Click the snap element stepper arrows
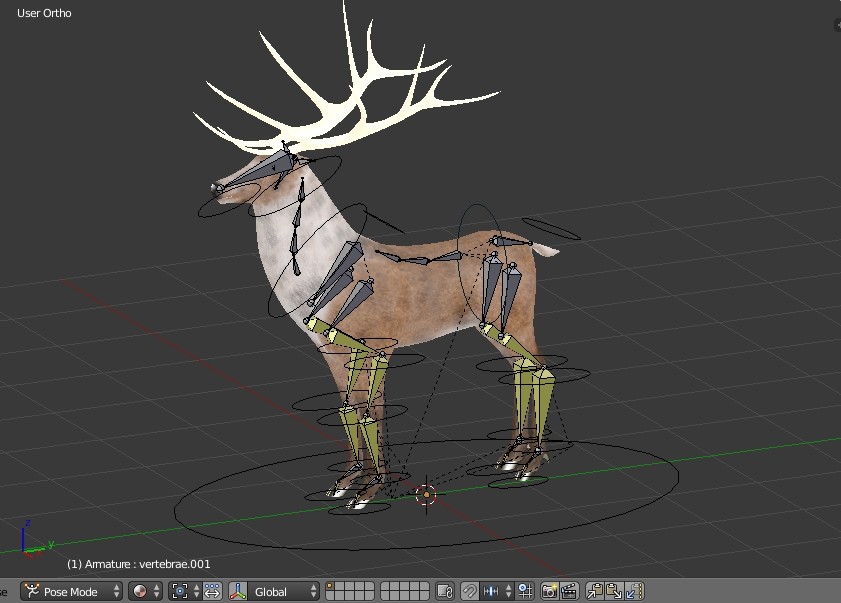 508,591
